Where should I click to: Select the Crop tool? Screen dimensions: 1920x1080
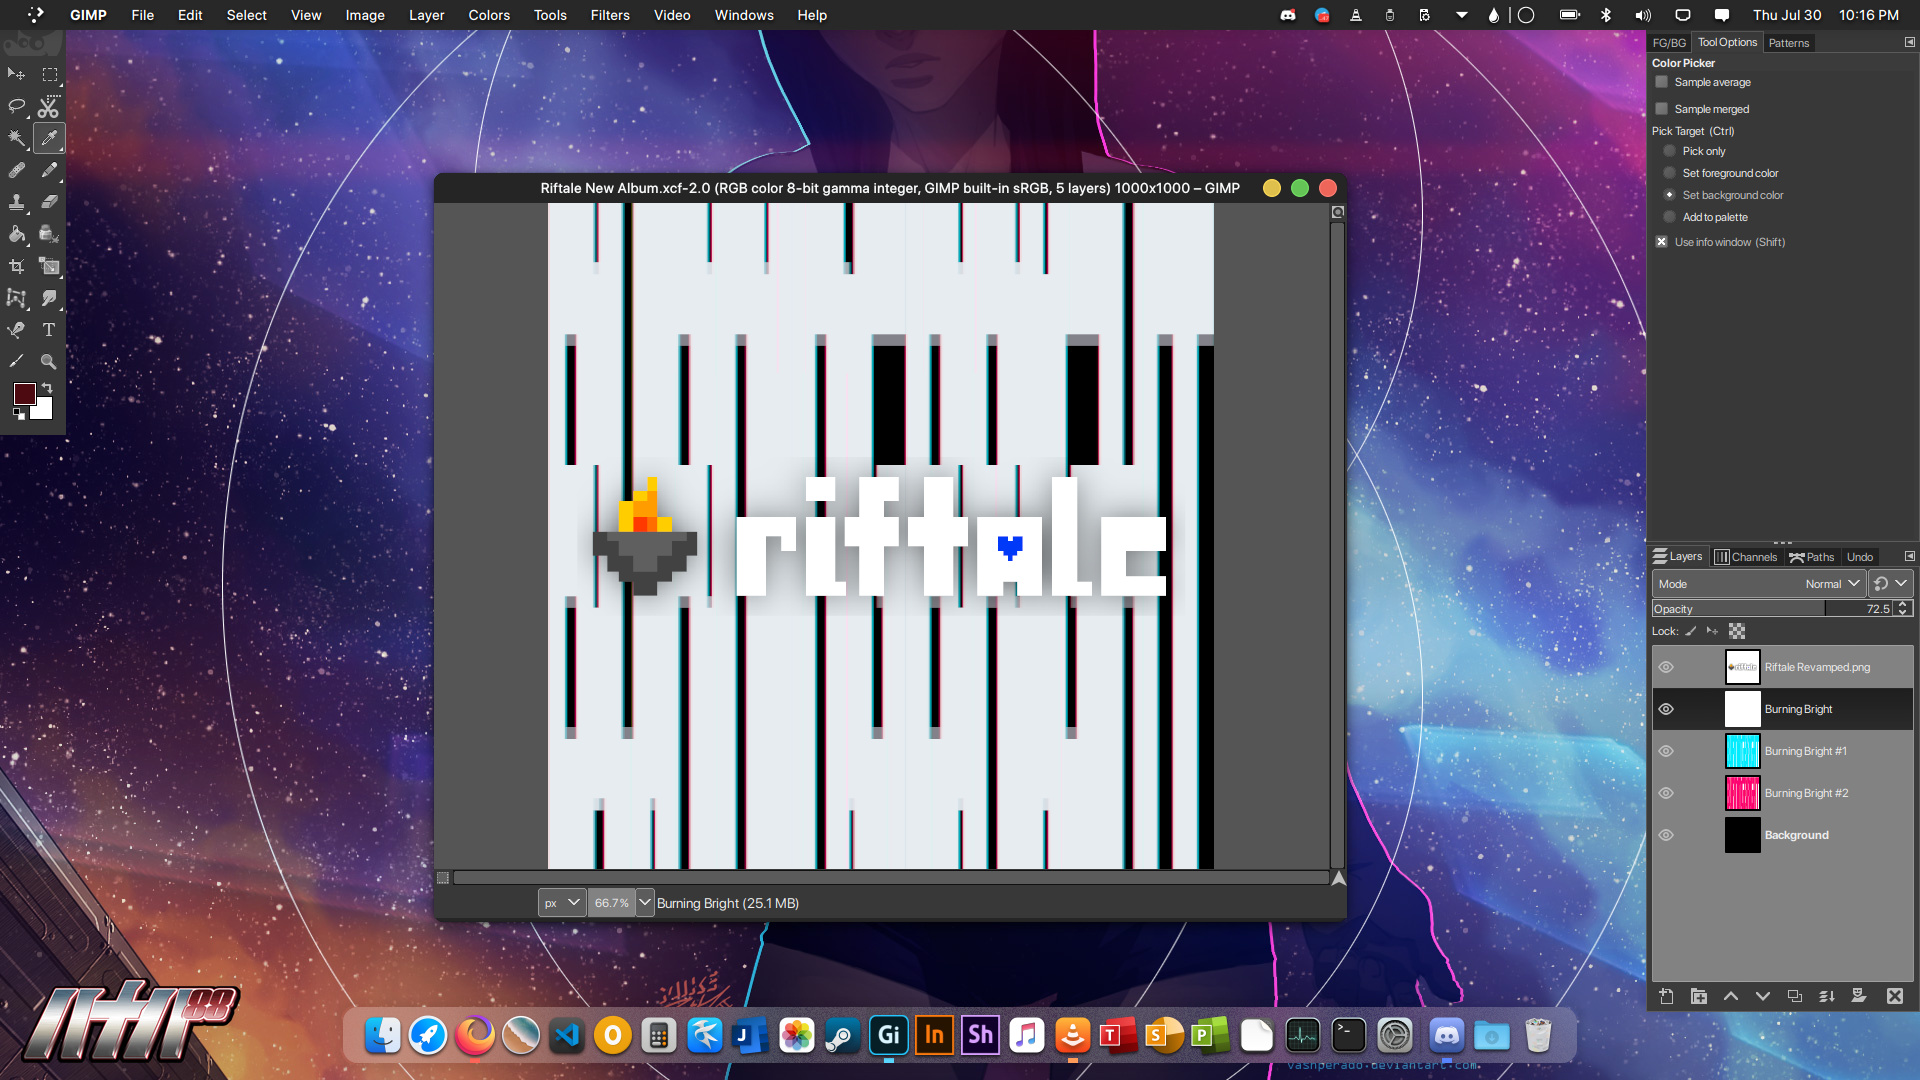pyautogui.click(x=17, y=266)
